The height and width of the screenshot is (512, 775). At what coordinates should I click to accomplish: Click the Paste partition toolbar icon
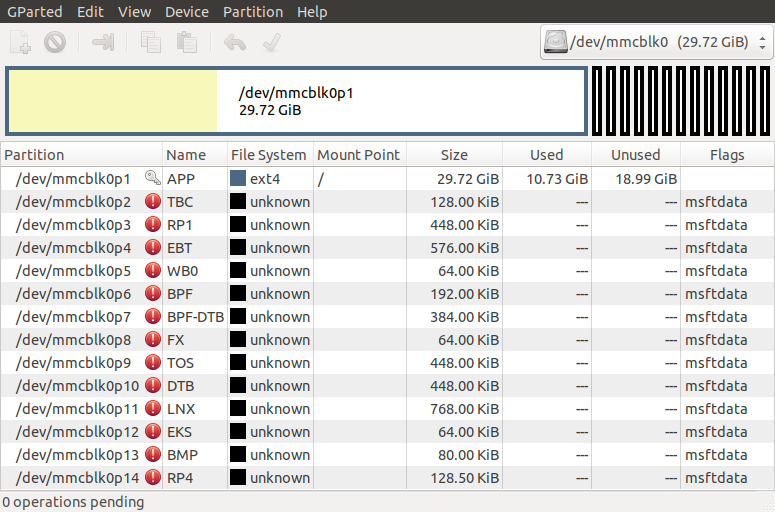tap(187, 42)
